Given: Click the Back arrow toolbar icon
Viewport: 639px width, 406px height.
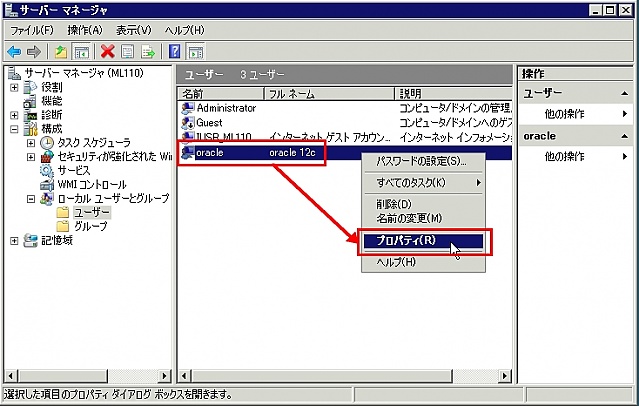Looking at the screenshot, I should pos(14,52).
